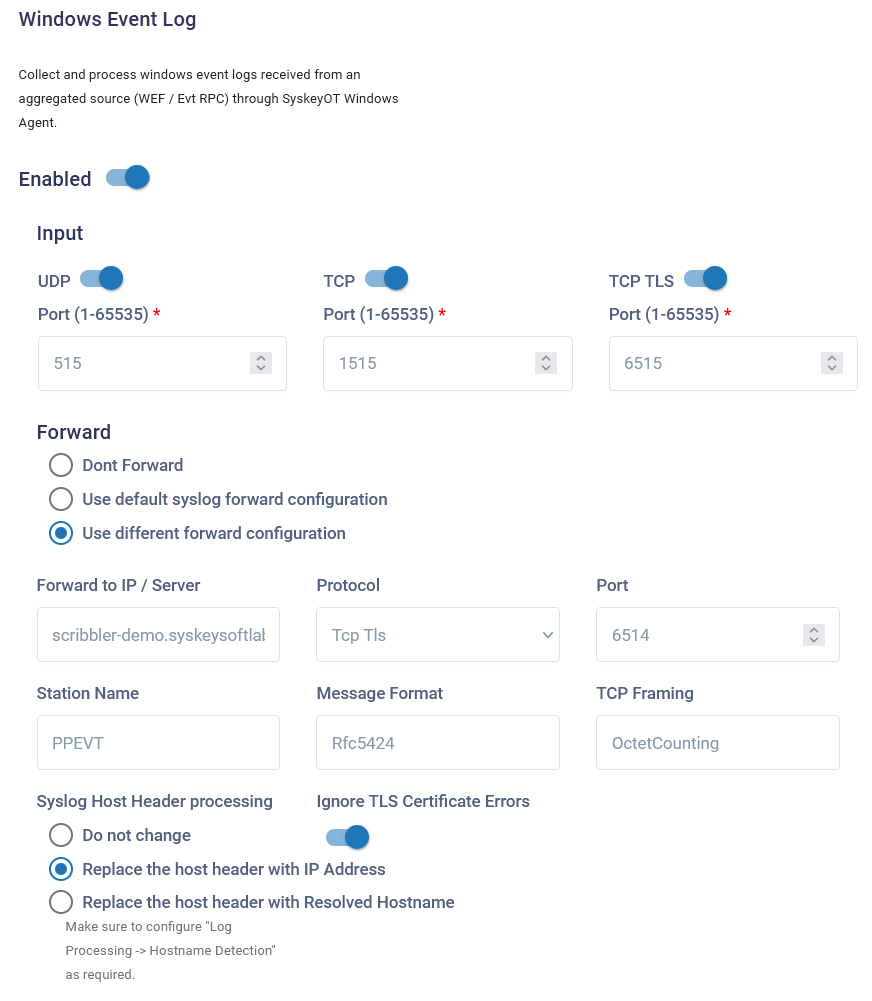
Task: Toggle Ignore TLS Certificate Errors switch
Action: (x=347, y=837)
